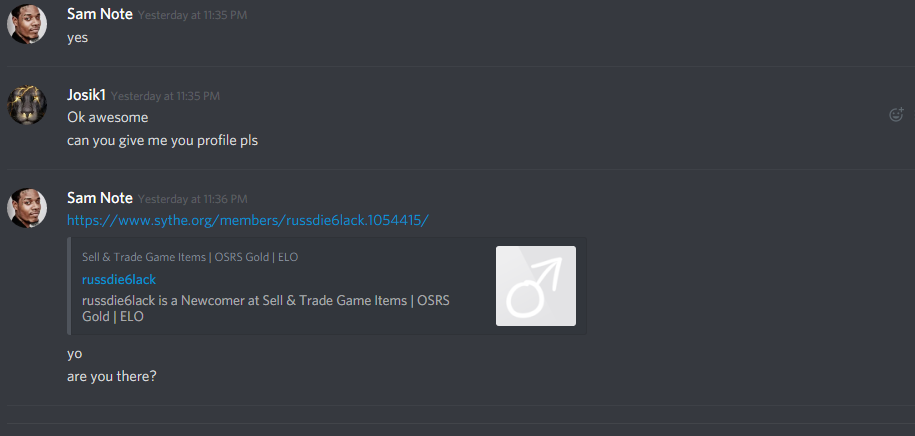Click the "Yesterday at 11:36 PM" timestamp
915x436 pixels.
coord(193,199)
